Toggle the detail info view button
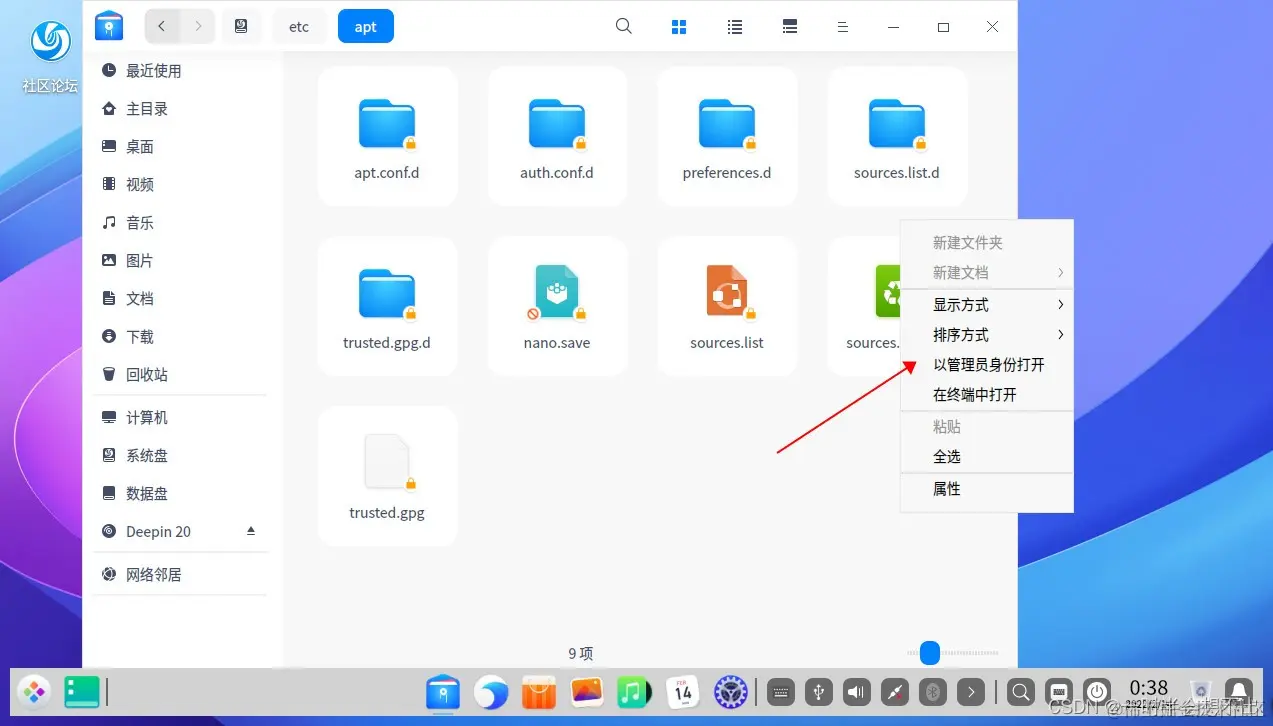The height and width of the screenshot is (726, 1273). pos(790,27)
